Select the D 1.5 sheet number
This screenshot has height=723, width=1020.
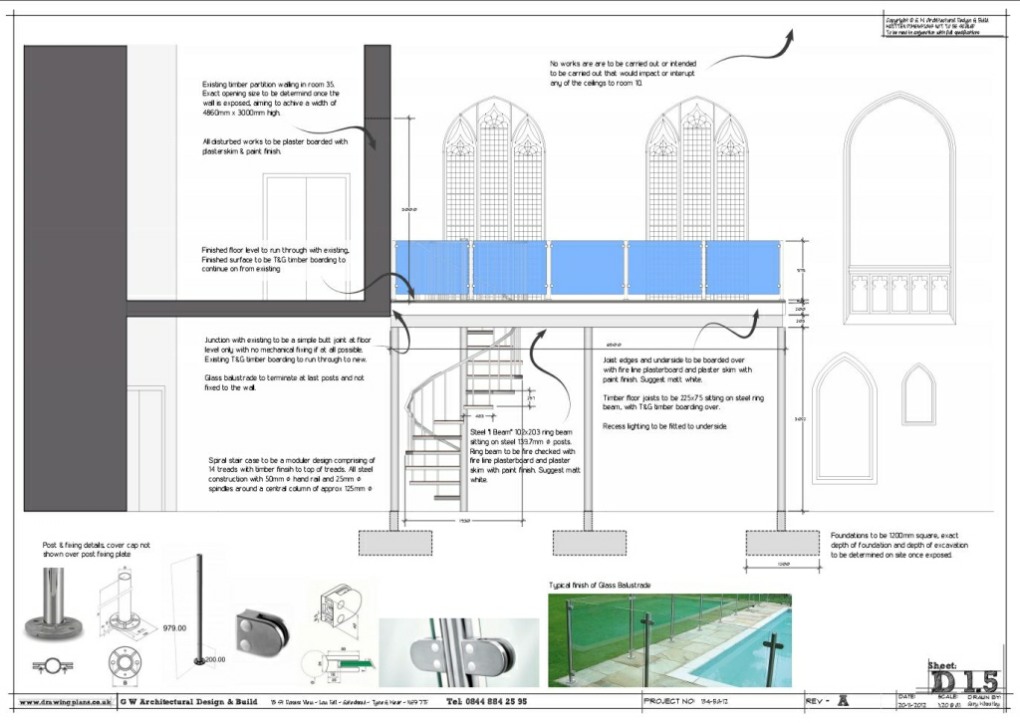964,681
